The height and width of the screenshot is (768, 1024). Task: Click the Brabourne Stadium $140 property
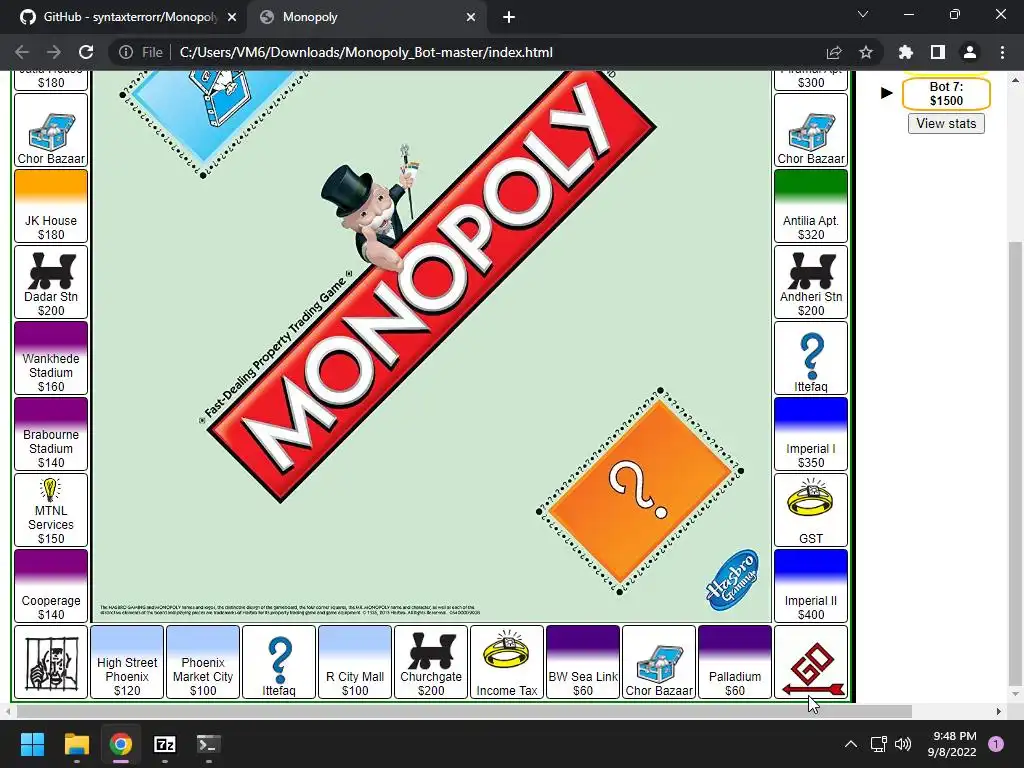click(x=51, y=434)
